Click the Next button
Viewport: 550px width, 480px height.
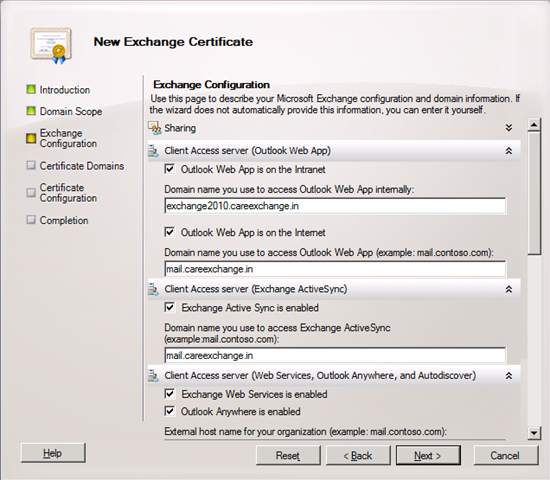pyautogui.click(x=428, y=455)
